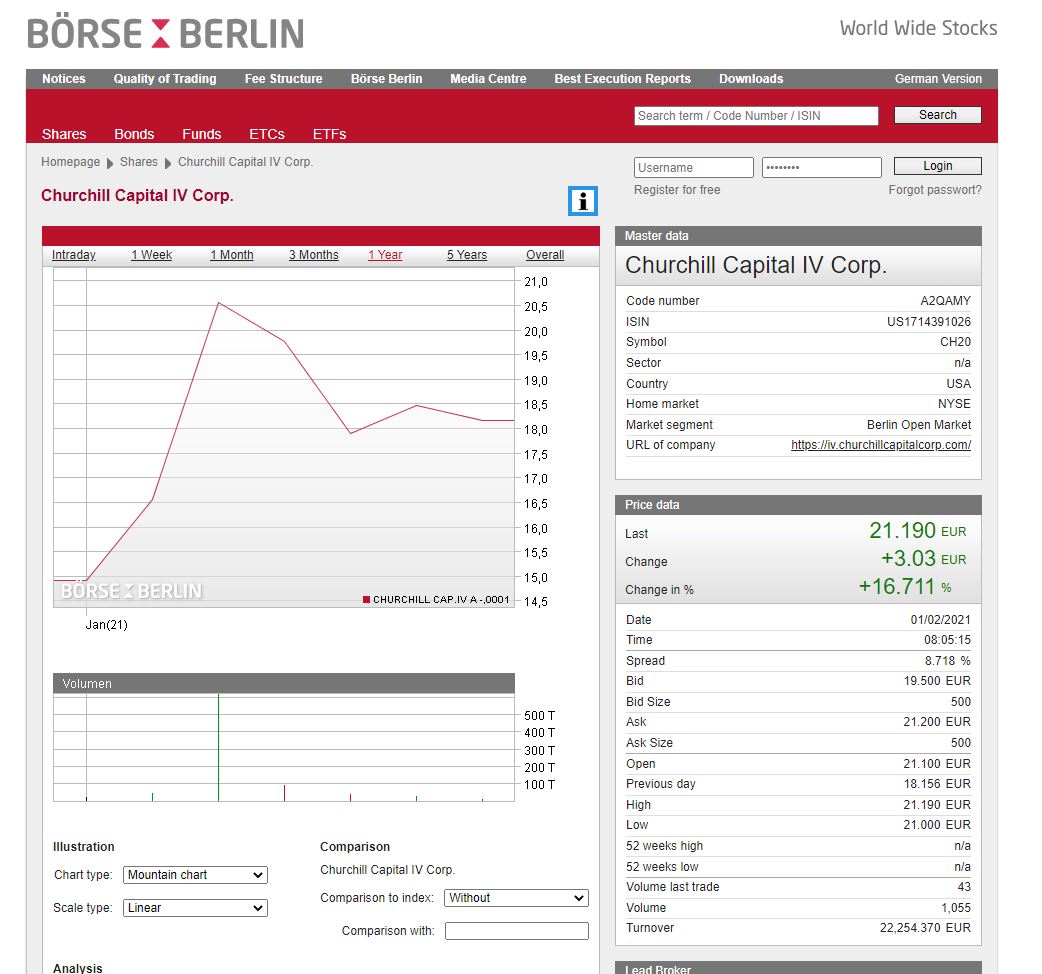Click Register for free link
Screen dimensions: 1042x974
(x=677, y=190)
